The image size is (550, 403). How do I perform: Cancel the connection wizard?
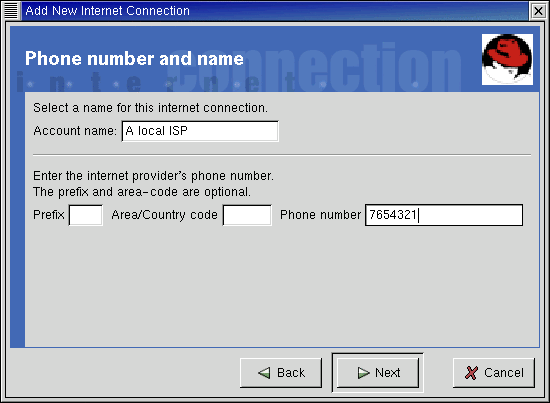tap(494, 373)
